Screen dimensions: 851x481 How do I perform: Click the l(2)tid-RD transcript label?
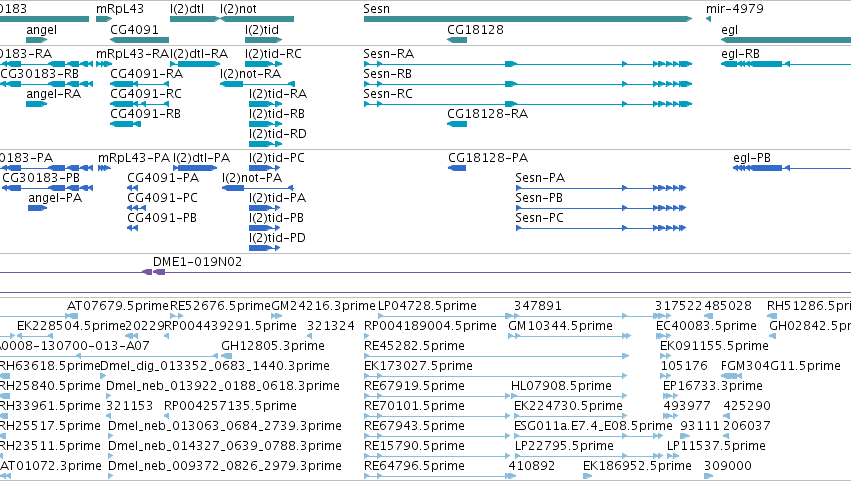coord(278,134)
